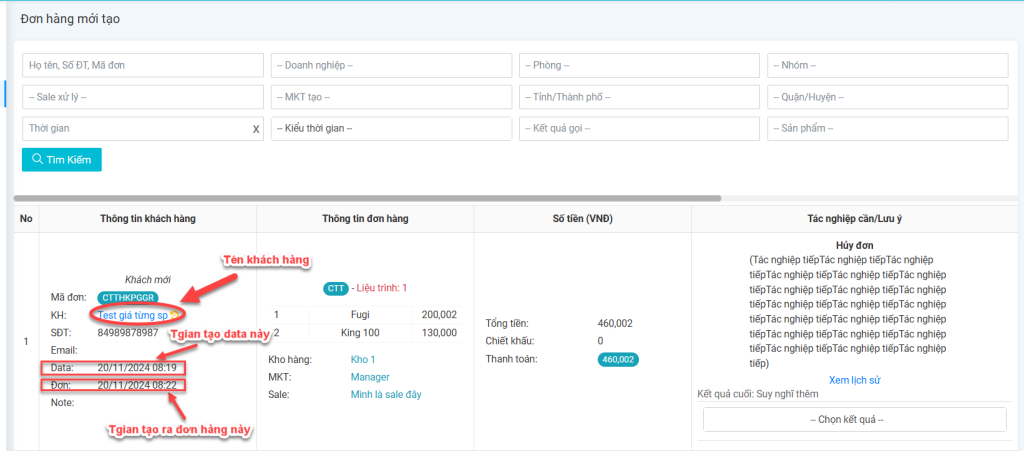Click the Kho 1 warehouse link
The image size is (1024, 451).
pos(362,359)
